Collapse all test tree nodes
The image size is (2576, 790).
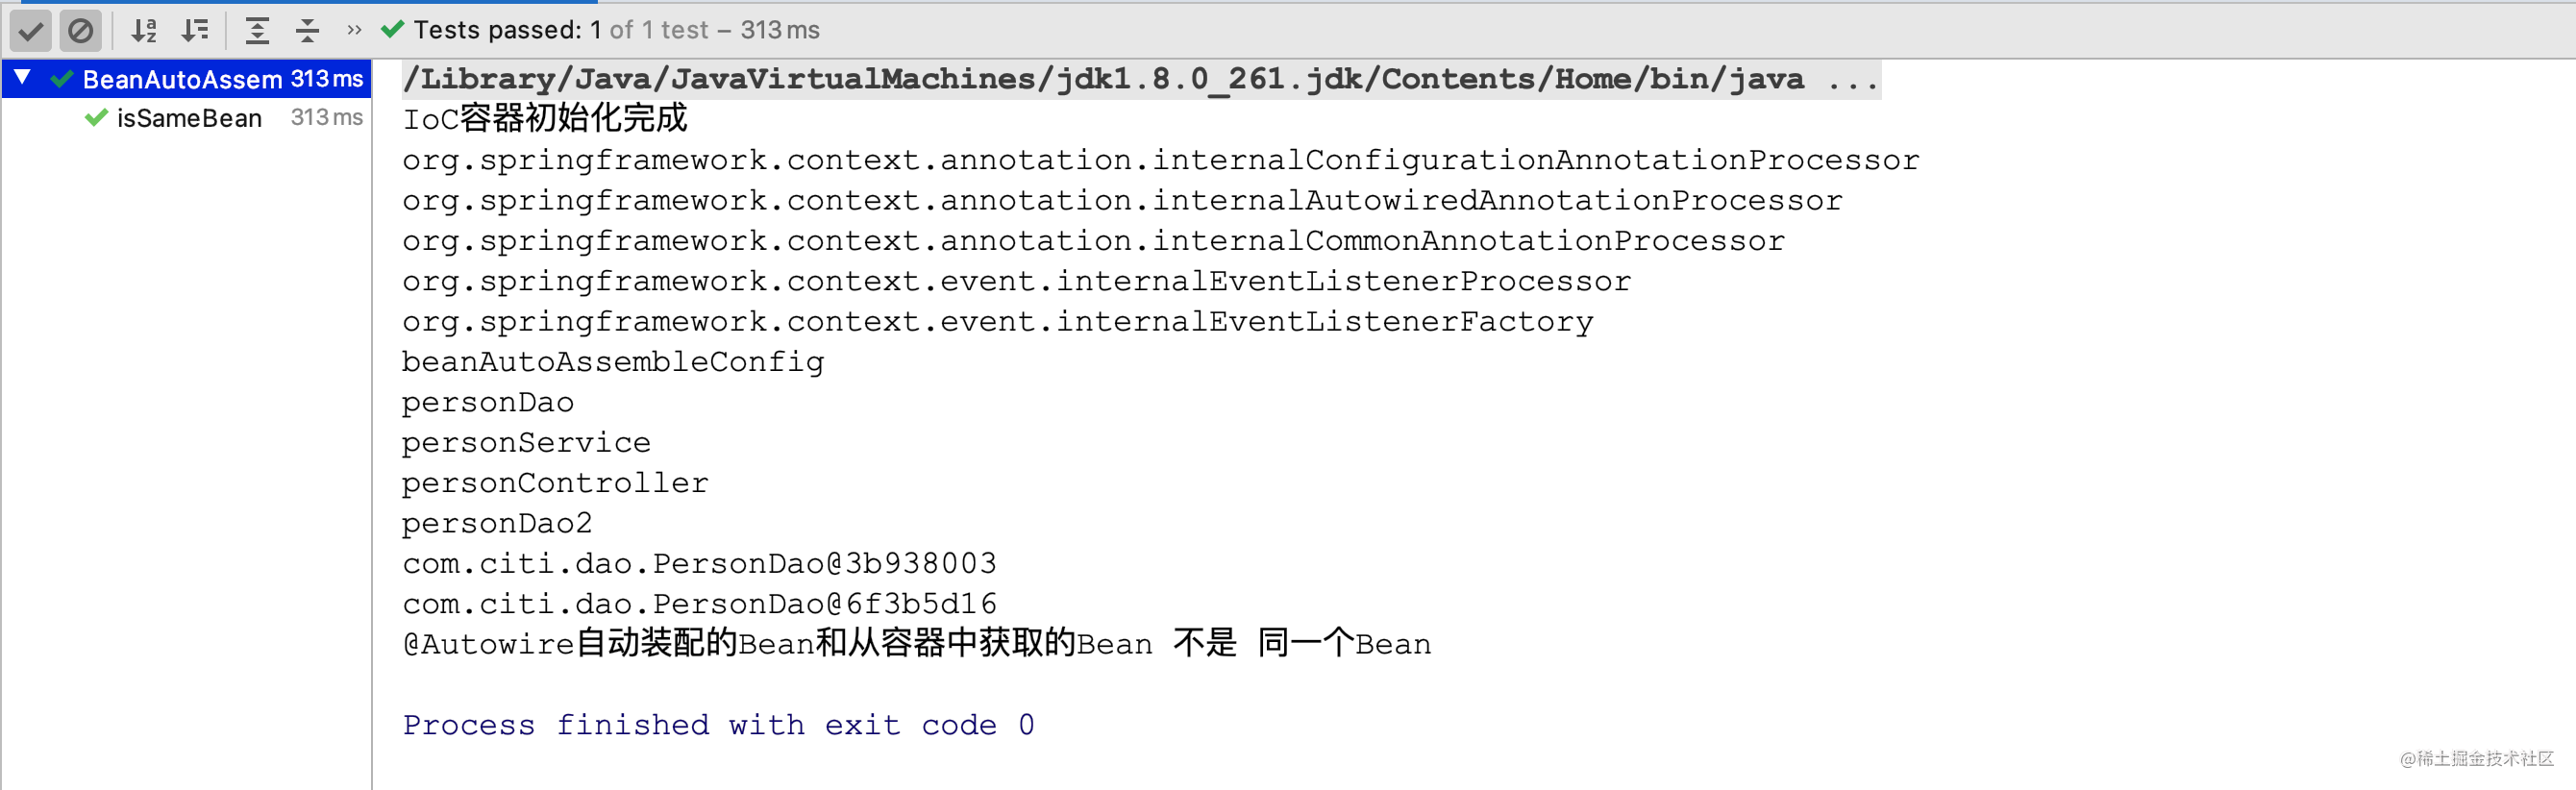click(x=307, y=31)
